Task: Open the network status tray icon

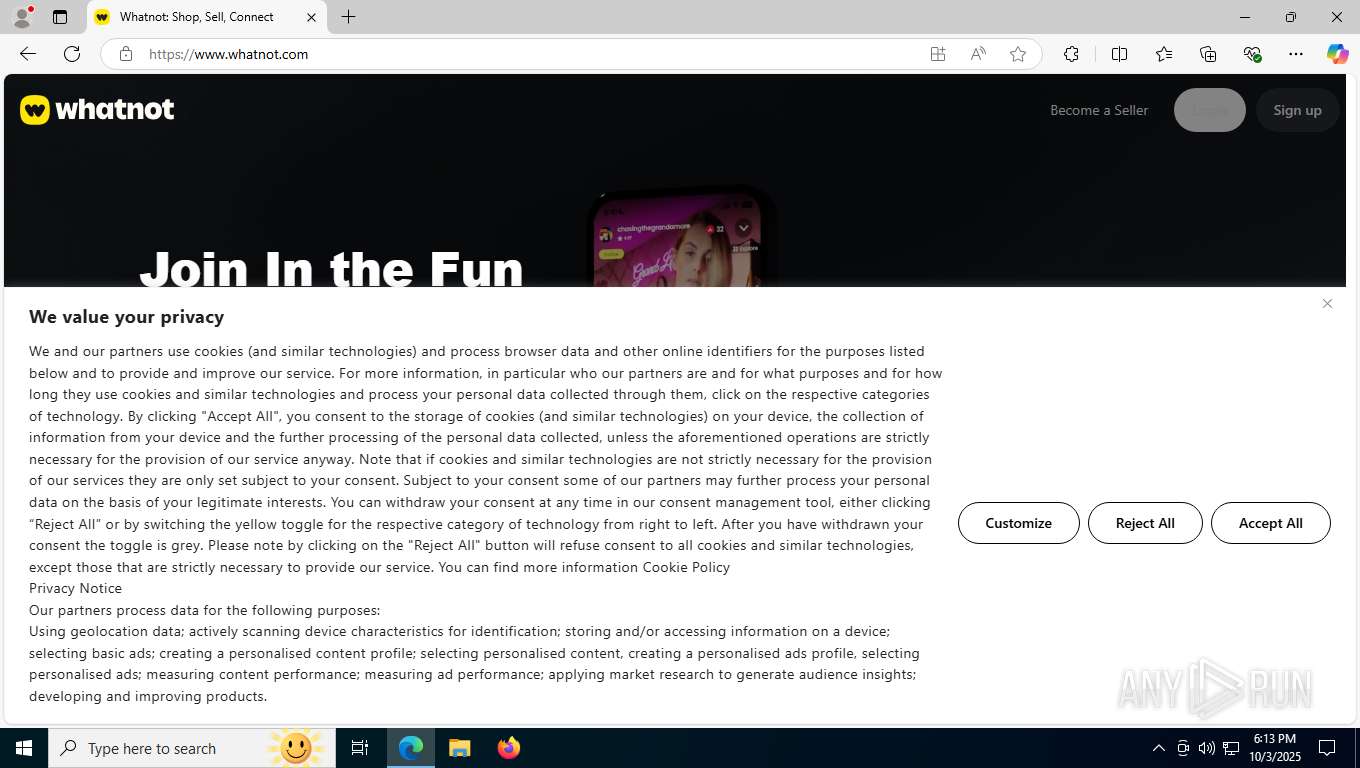Action: (1231, 748)
